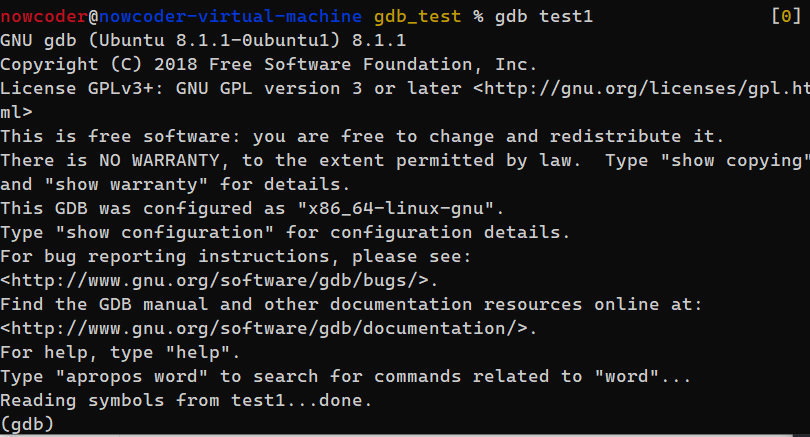
Task: Click the 'Find the GDB manual' line
Action: pos(351,305)
